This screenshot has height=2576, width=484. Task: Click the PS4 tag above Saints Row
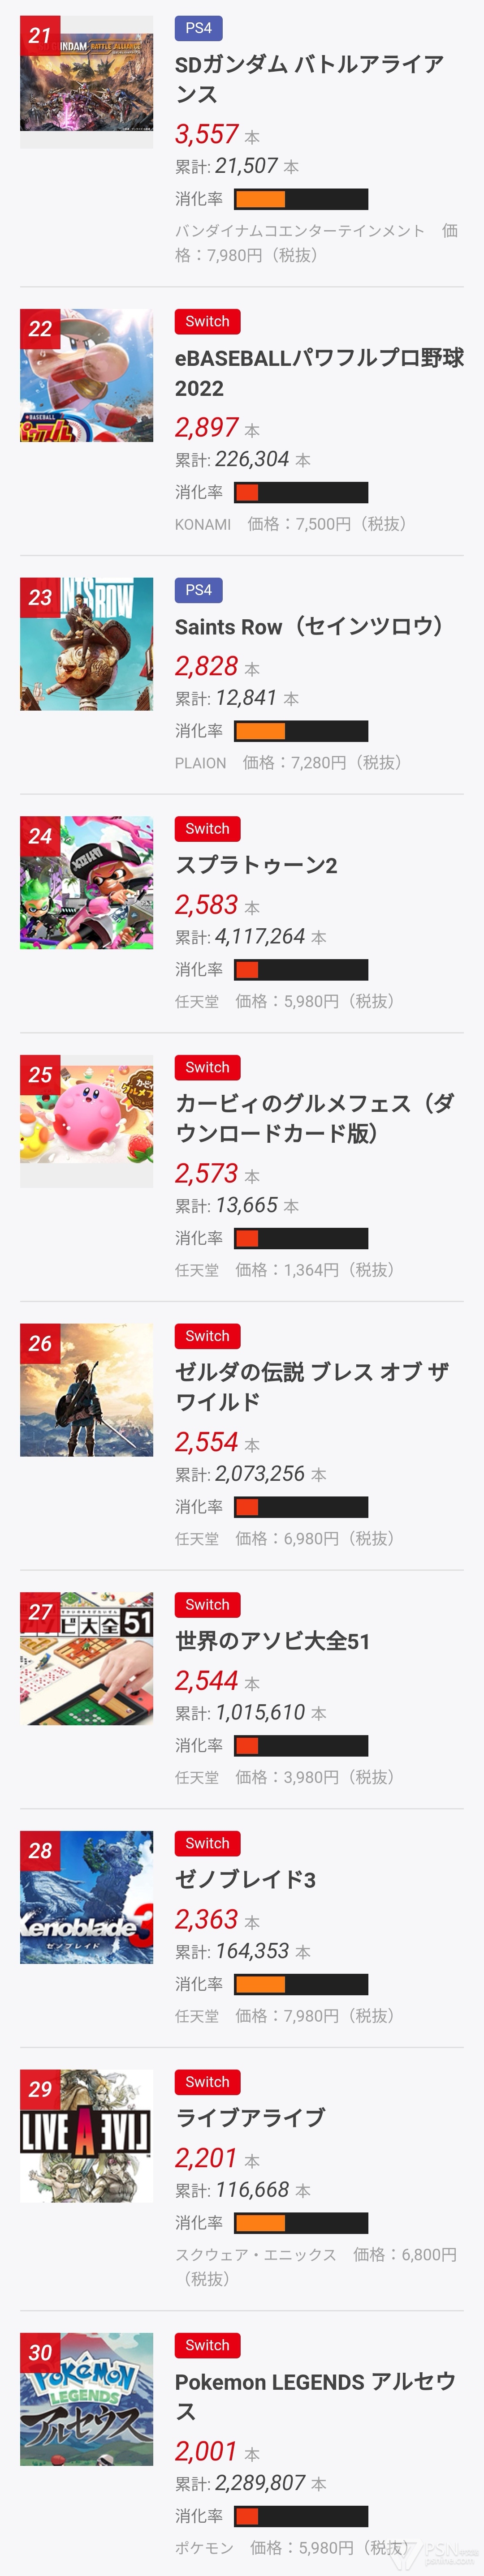pyautogui.click(x=198, y=590)
